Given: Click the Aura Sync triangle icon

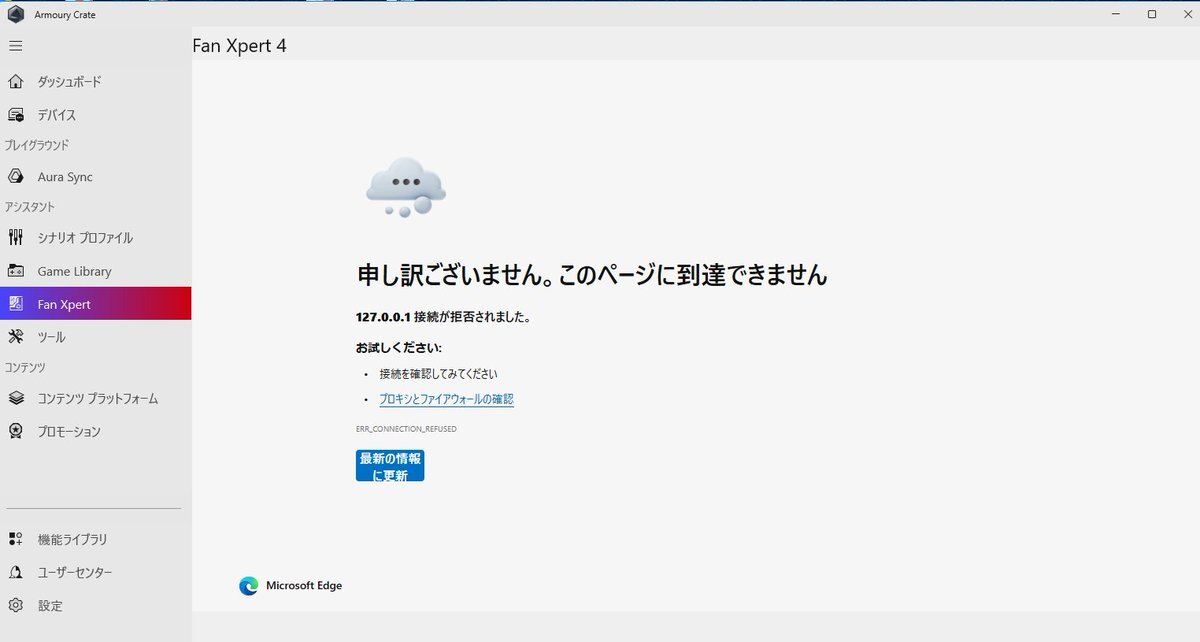Looking at the screenshot, I should click(16, 177).
